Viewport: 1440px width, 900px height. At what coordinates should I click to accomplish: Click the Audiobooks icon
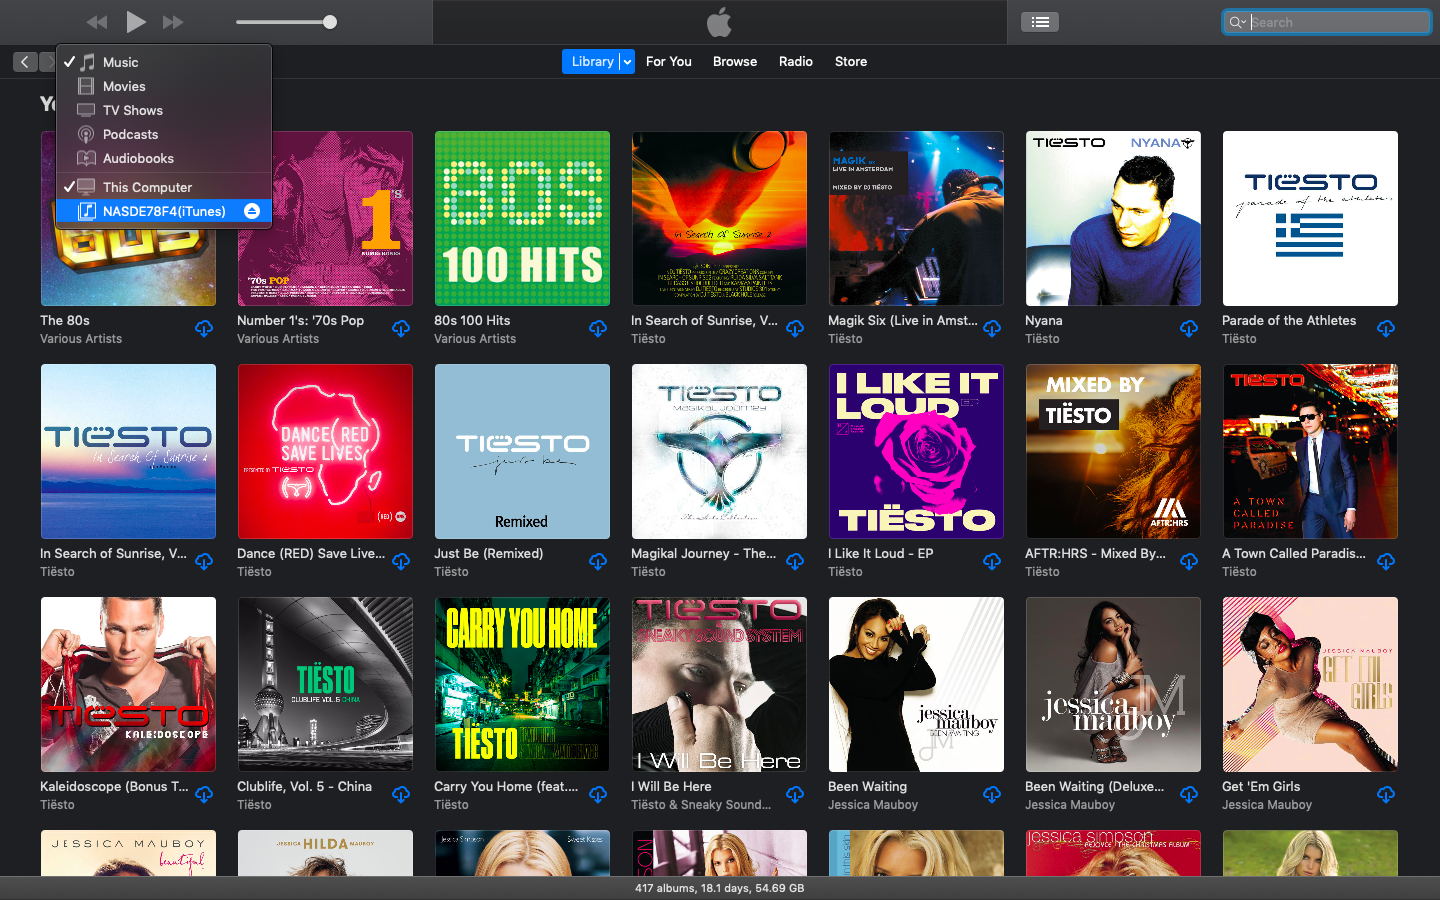point(87,158)
